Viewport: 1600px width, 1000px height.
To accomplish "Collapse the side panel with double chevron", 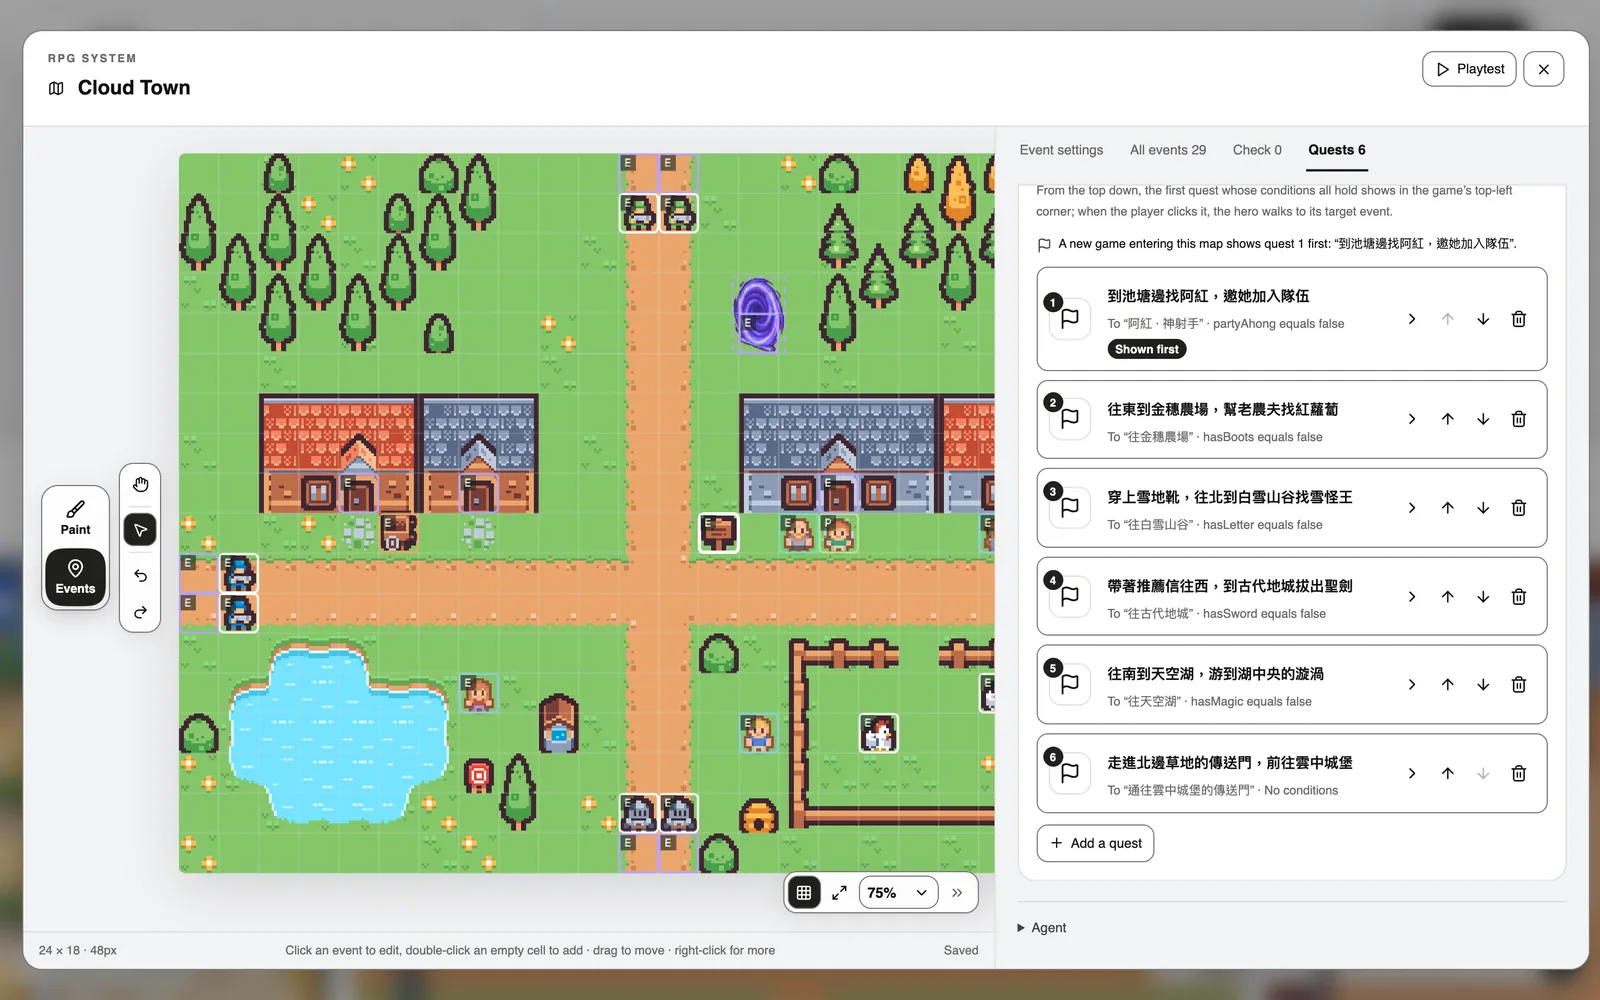I will coord(957,893).
